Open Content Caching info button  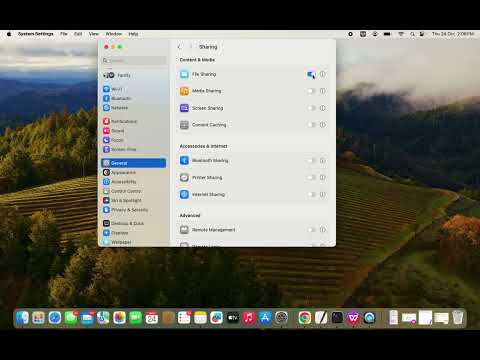click(323, 124)
